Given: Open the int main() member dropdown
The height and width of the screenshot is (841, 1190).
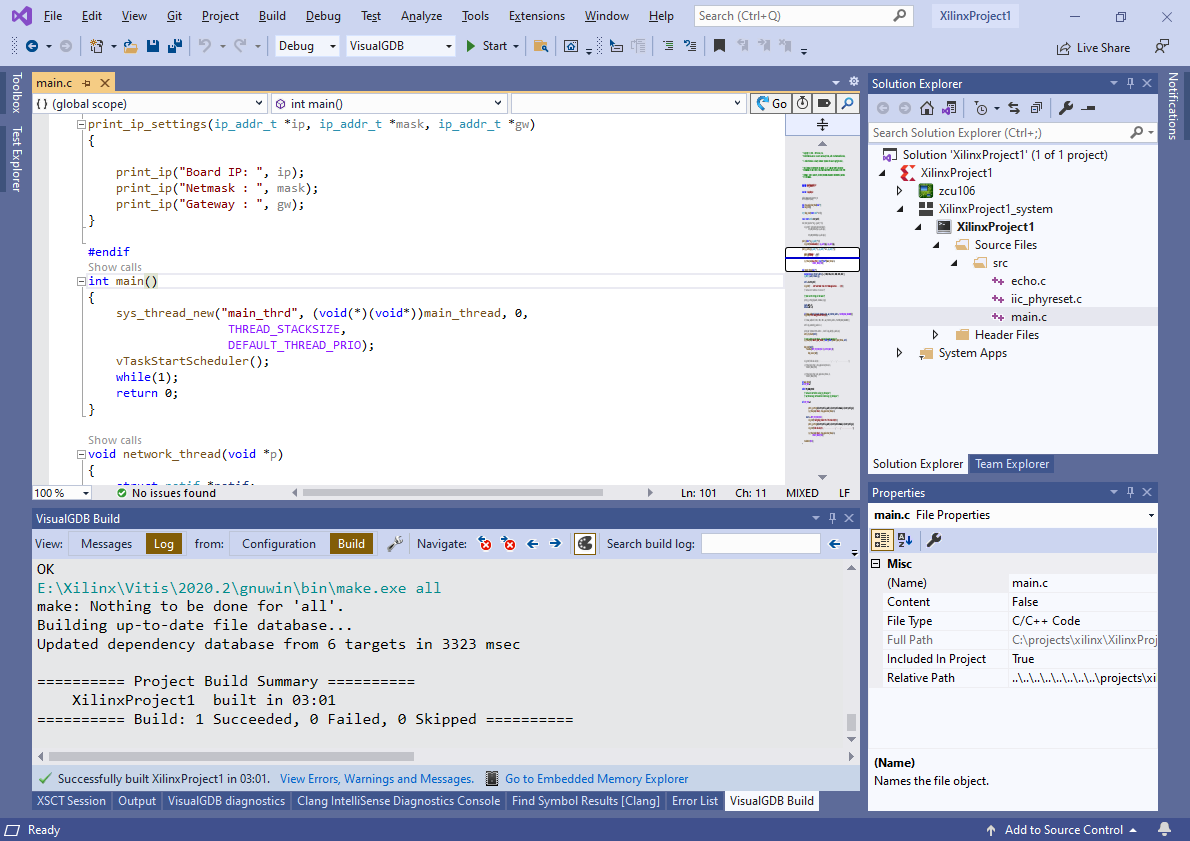Looking at the screenshot, I should pyautogui.click(x=389, y=104).
